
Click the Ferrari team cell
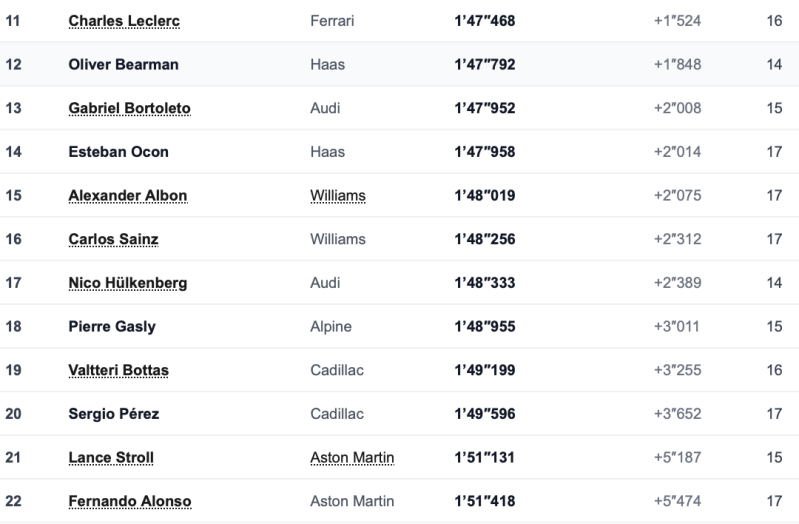332,21
